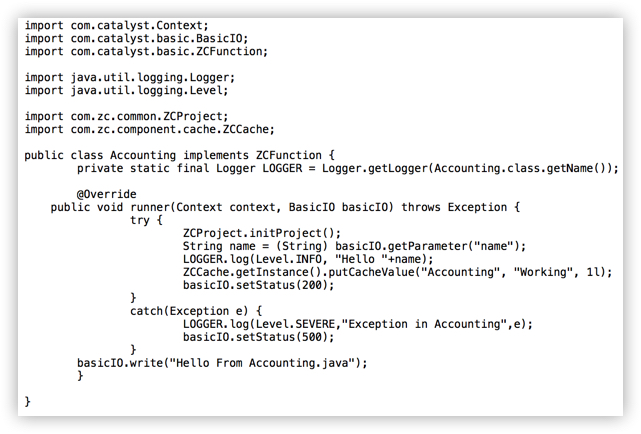Screen dimensions: 641x434
Task: Place cursor on BasicIO import statement
Action: tap(137, 39)
